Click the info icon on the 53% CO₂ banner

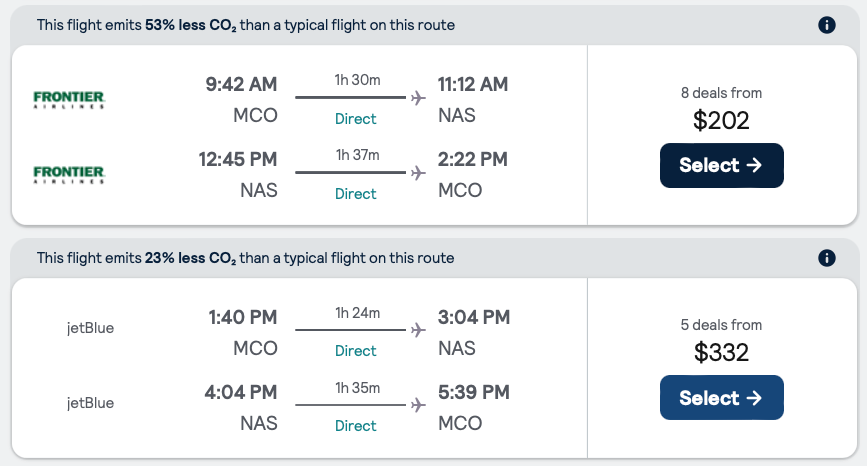(826, 25)
